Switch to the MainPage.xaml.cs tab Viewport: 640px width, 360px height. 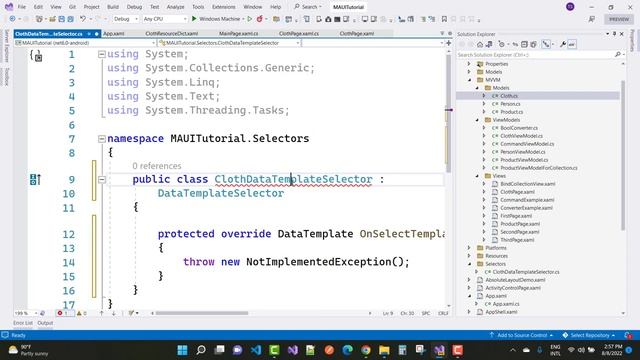(x=238, y=33)
